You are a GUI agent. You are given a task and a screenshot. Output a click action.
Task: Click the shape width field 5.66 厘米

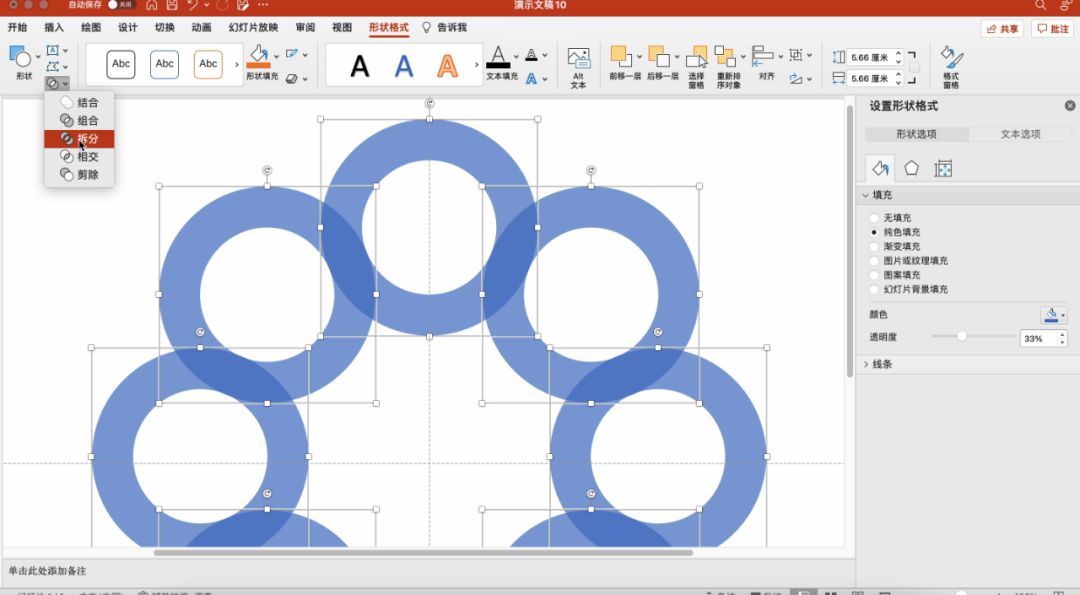pyautogui.click(x=875, y=79)
